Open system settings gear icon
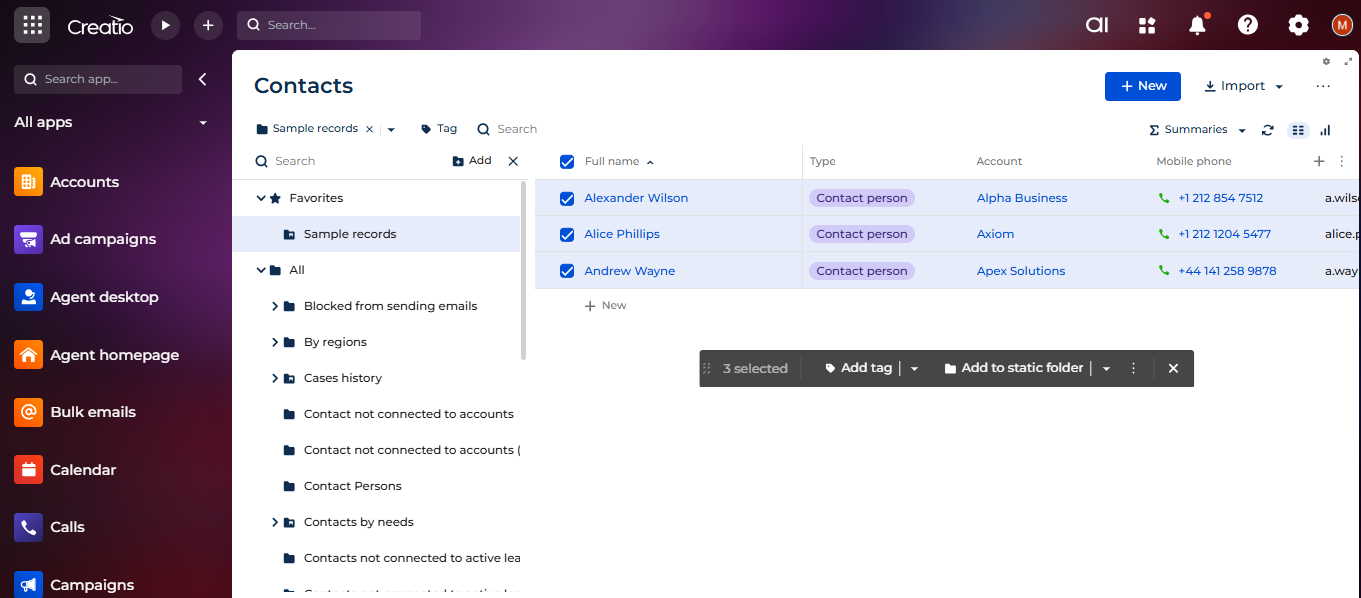1361x598 pixels. point(1298,25)
